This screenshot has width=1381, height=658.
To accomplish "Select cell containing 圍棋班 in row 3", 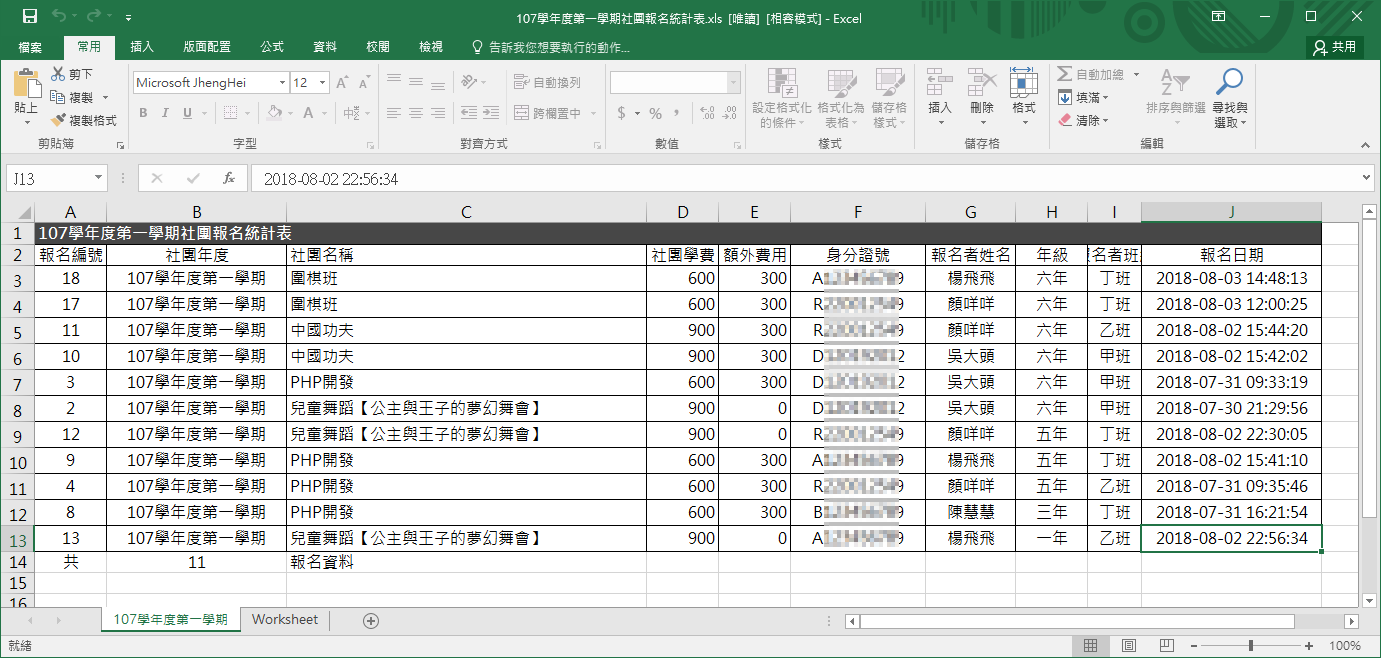I will pos(466,278).
